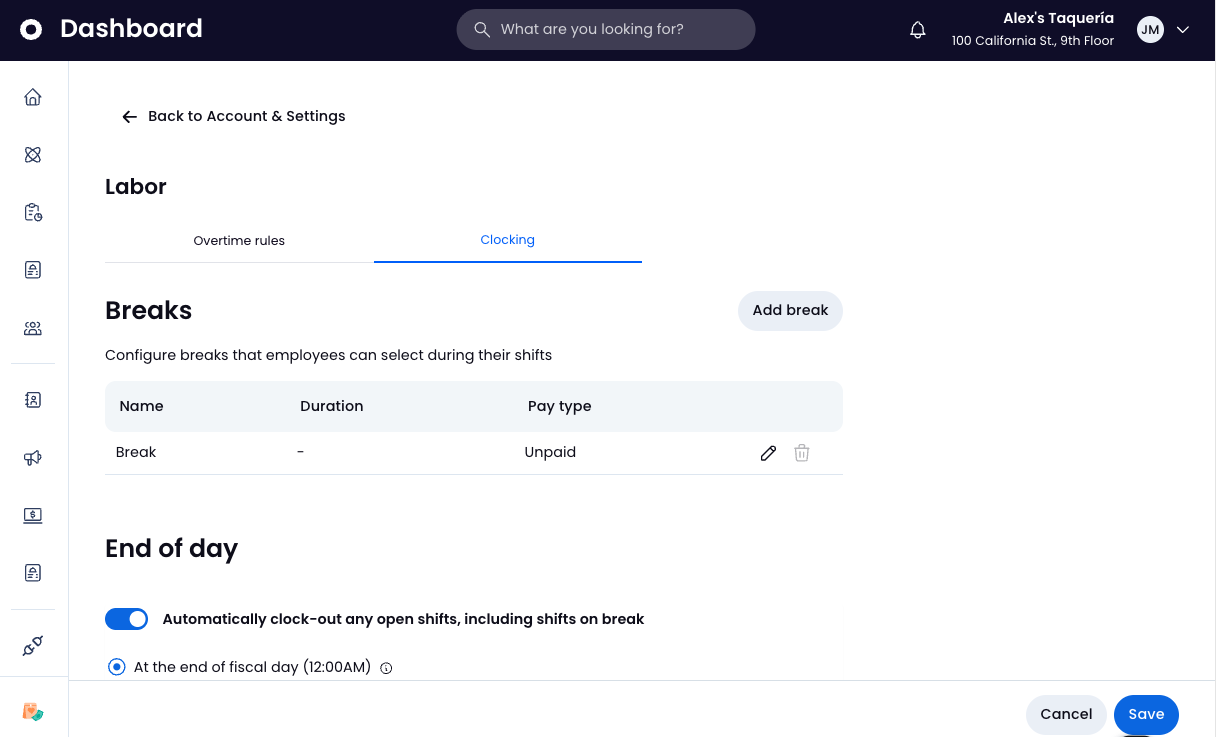
Task: Click the Add break button
Action: pyautogui.click(x=790, y=310)
